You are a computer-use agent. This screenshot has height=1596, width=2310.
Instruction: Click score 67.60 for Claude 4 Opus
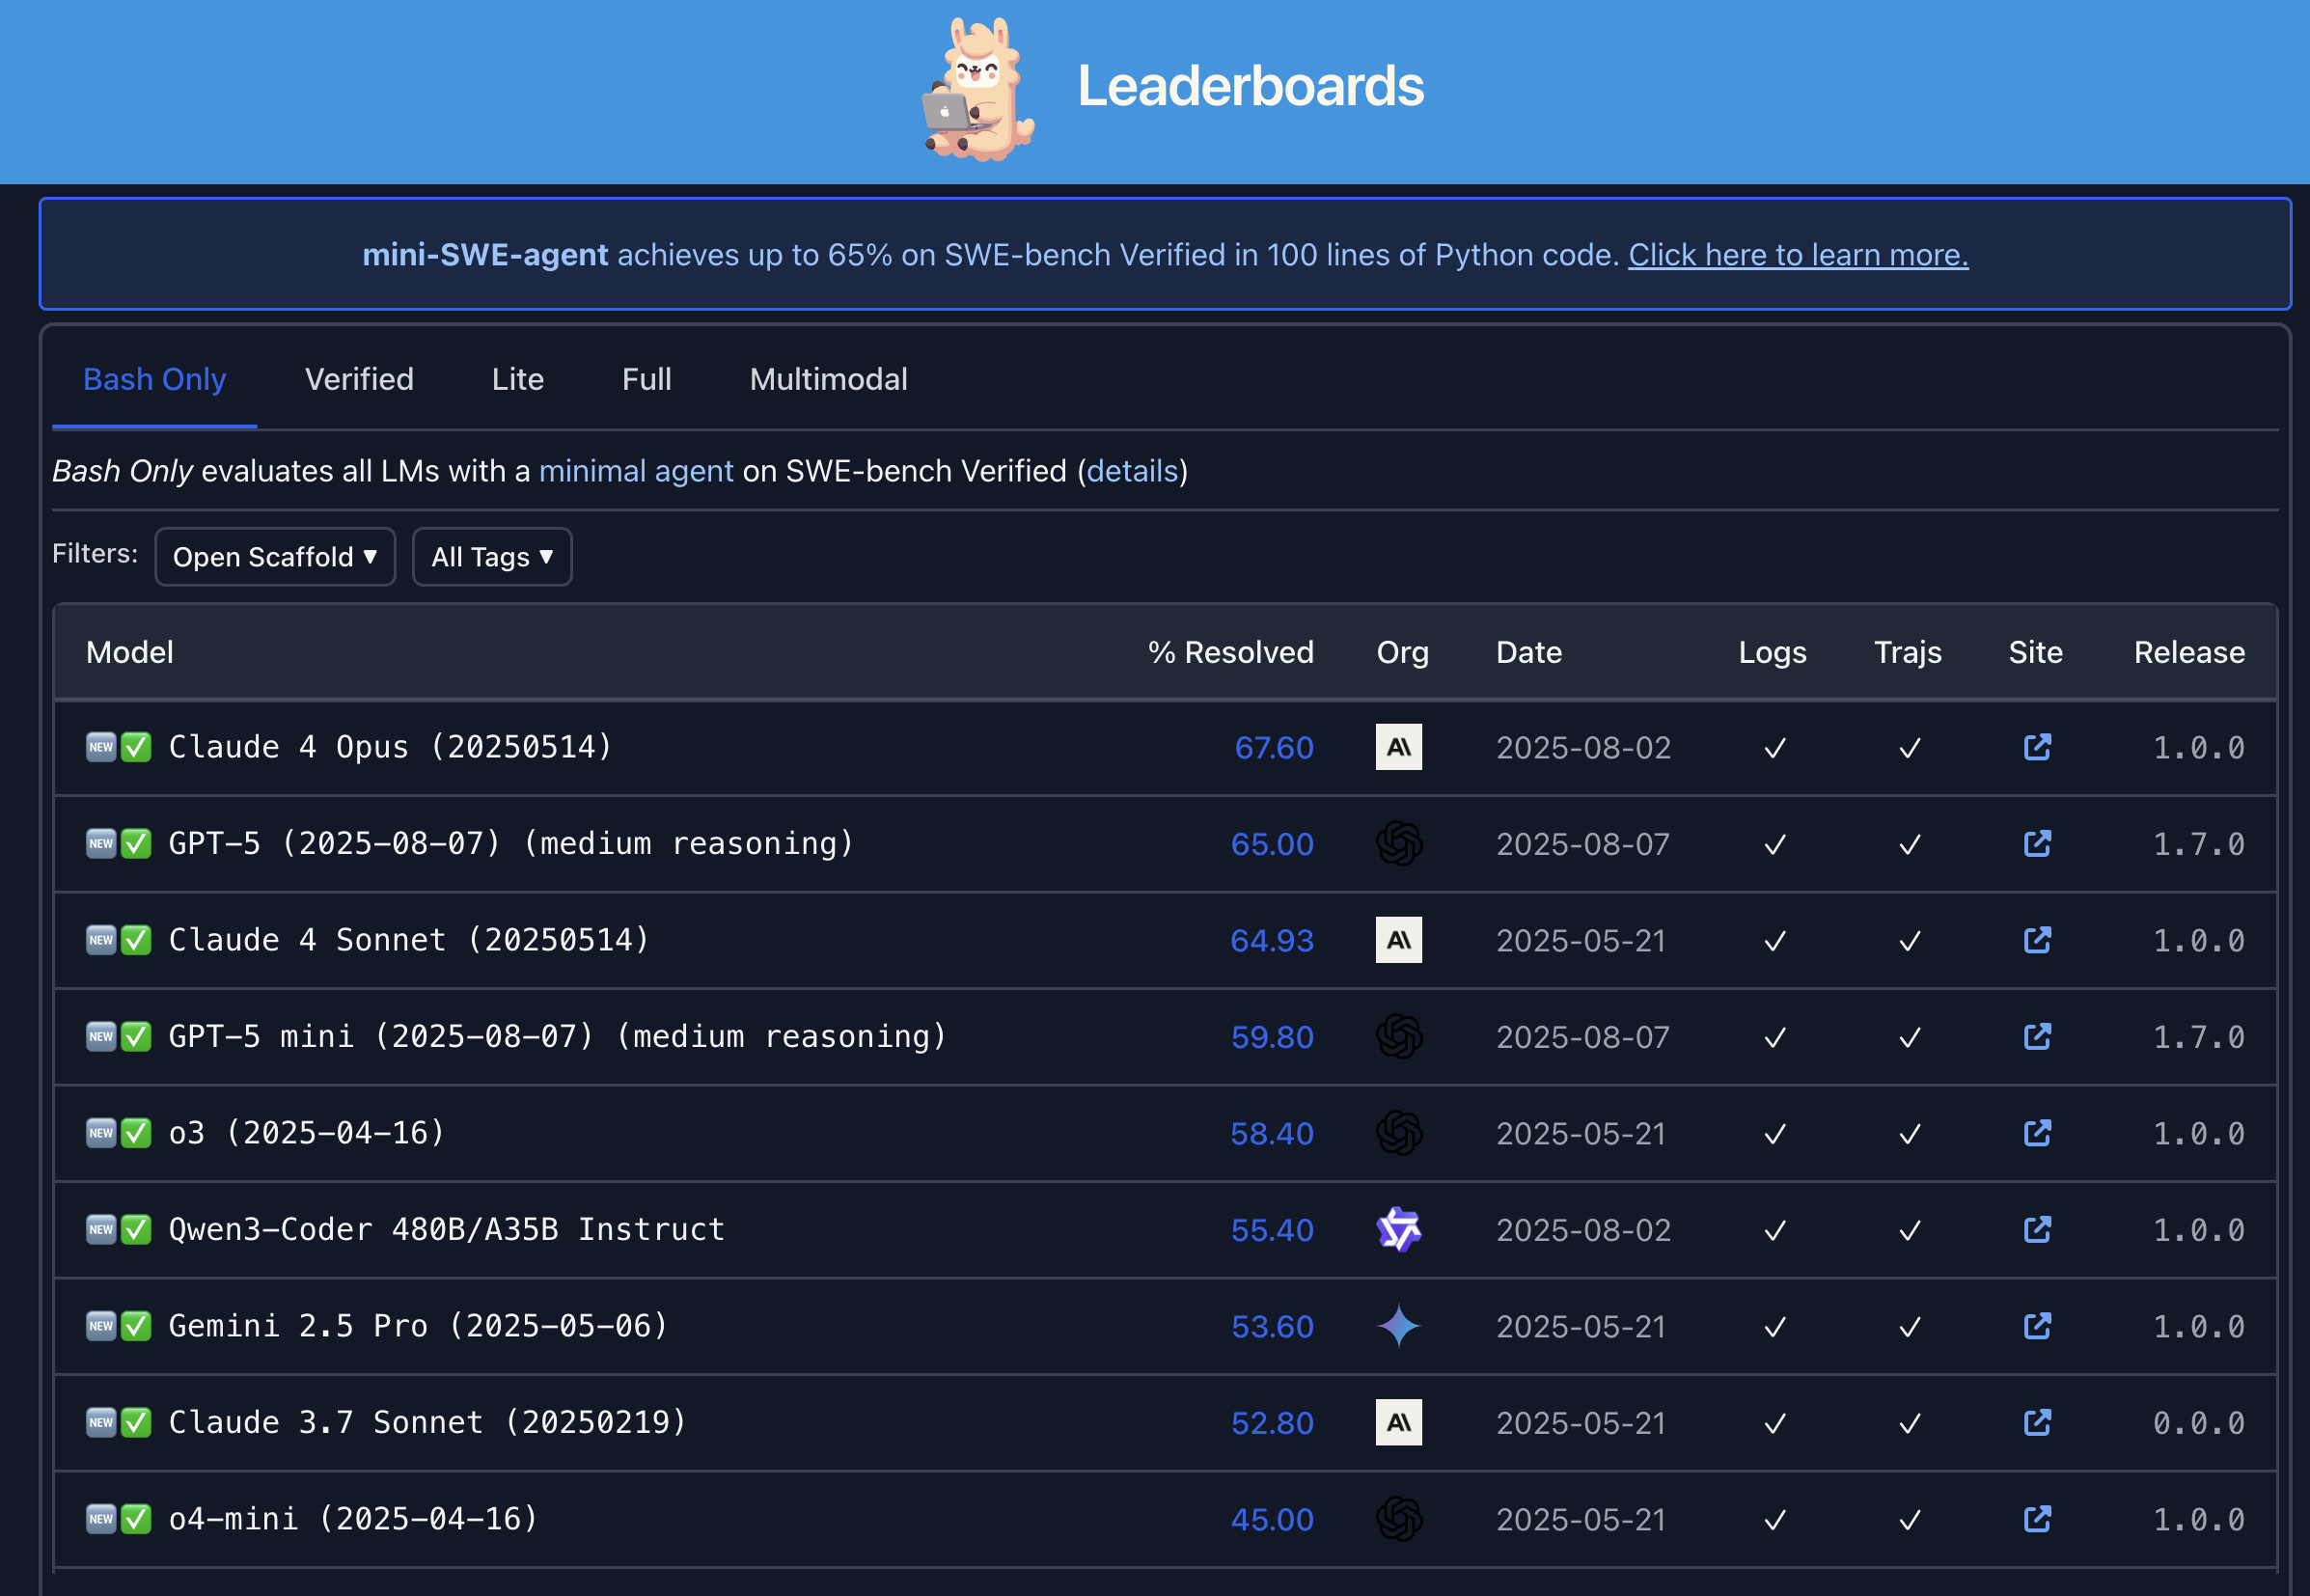coord(1274,748)
